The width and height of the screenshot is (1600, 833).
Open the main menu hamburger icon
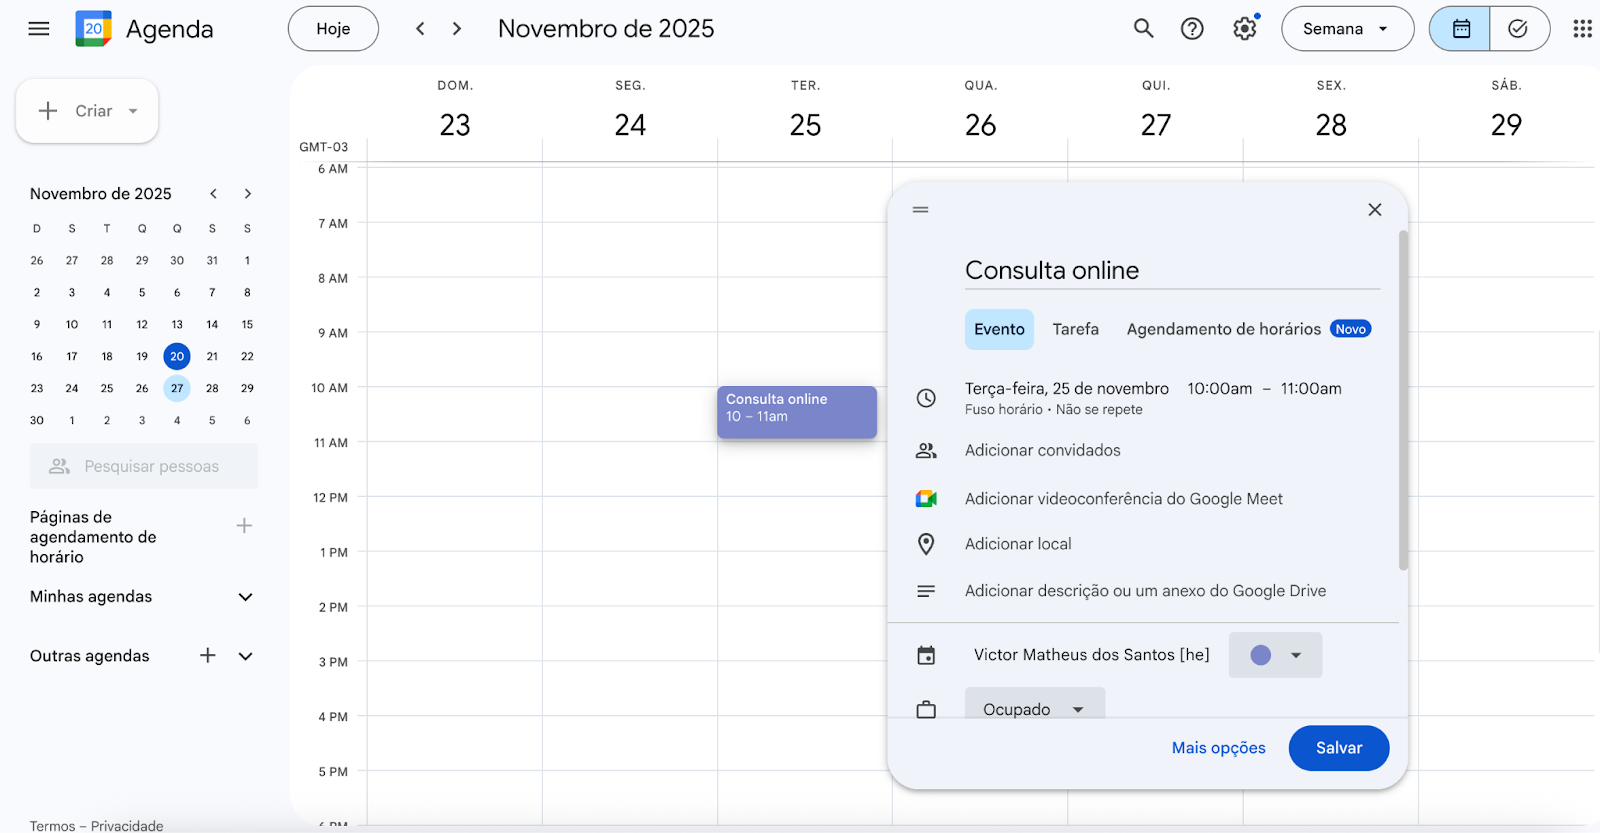[39, 29]
